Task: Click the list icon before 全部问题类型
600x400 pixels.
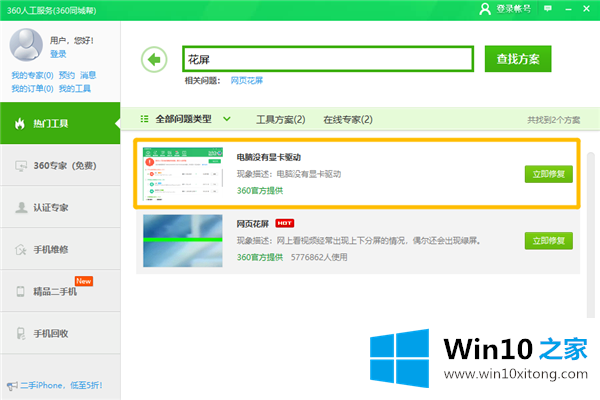Action: (144, 119)
